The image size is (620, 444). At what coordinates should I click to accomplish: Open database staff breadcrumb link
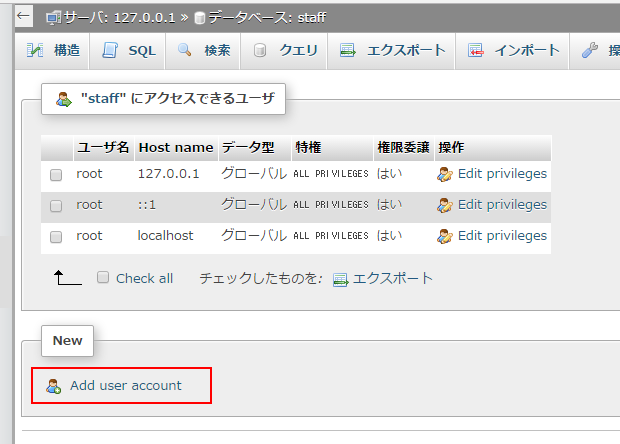coord(267,17)
